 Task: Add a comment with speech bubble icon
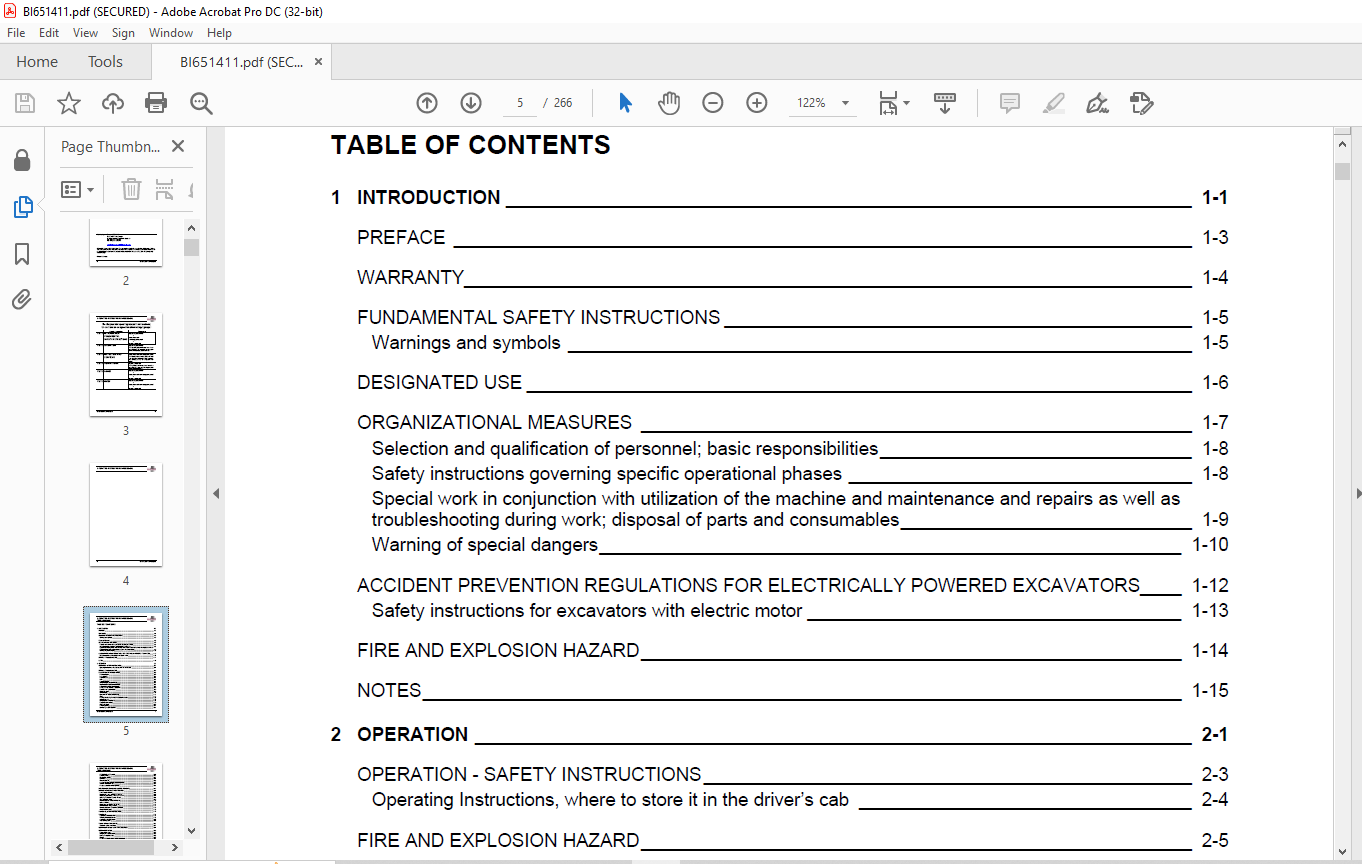click(x=1010, y=103)
